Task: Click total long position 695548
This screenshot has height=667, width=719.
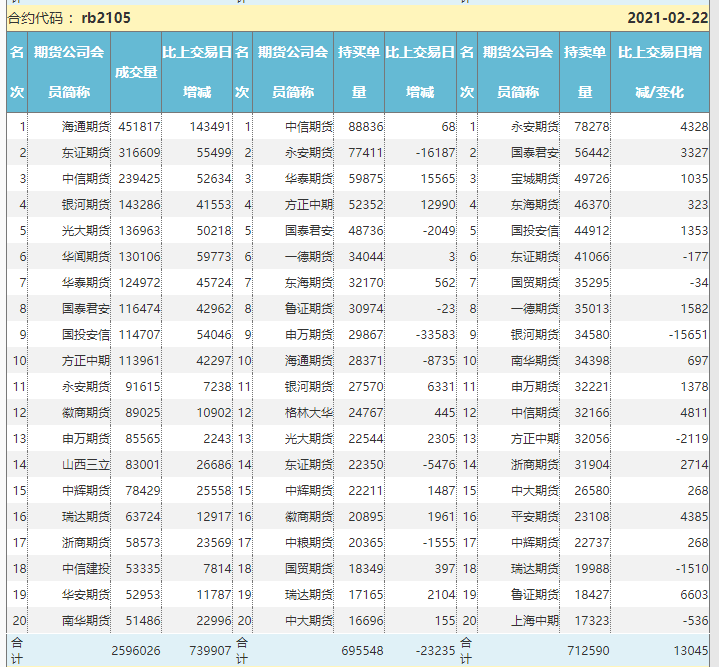Action: 362,650
